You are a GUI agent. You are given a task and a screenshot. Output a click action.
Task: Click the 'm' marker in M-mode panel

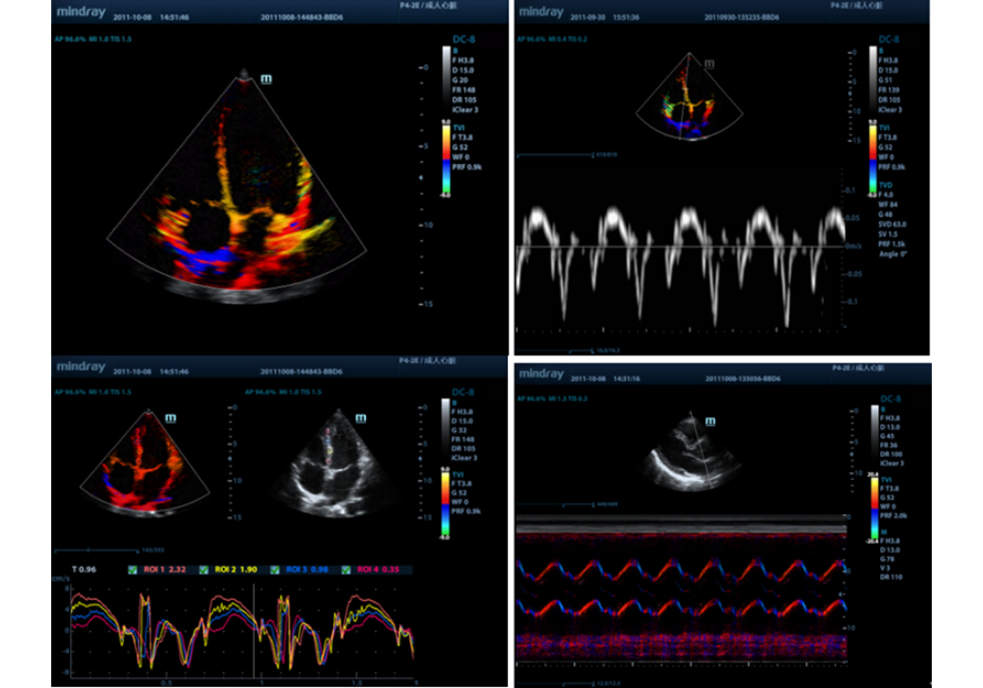tap(709, 422)
